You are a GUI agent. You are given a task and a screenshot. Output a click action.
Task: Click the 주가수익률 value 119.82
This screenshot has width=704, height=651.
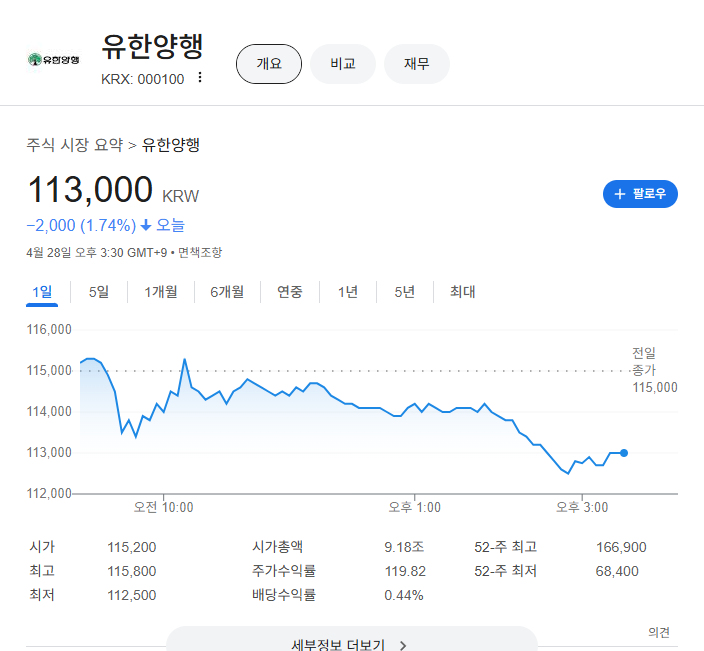pos(405,571)
